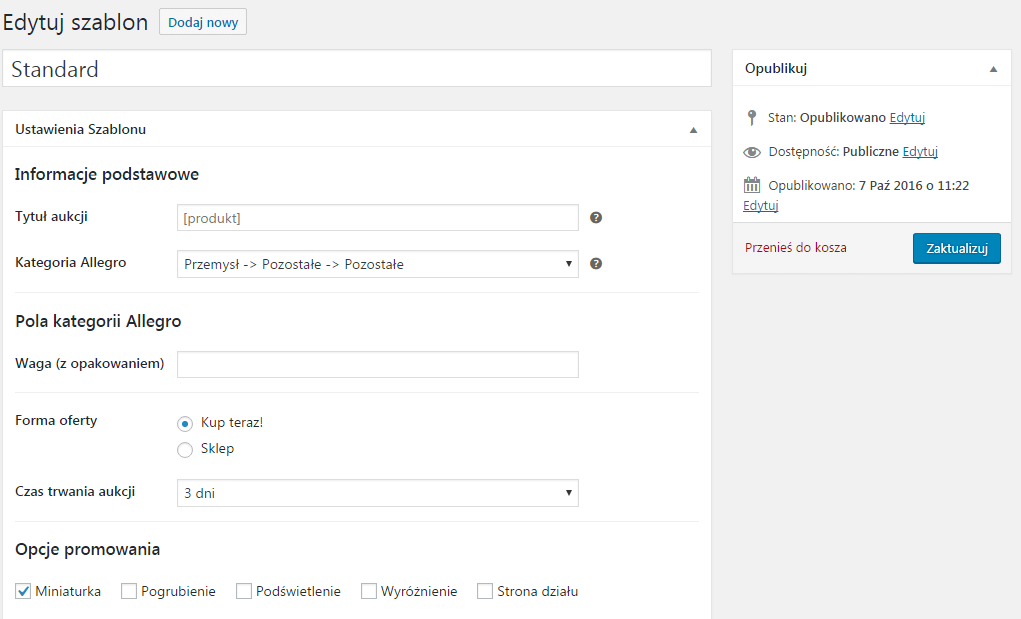
Task: Click the pin icon next to Stan
Action: (752, 118)
